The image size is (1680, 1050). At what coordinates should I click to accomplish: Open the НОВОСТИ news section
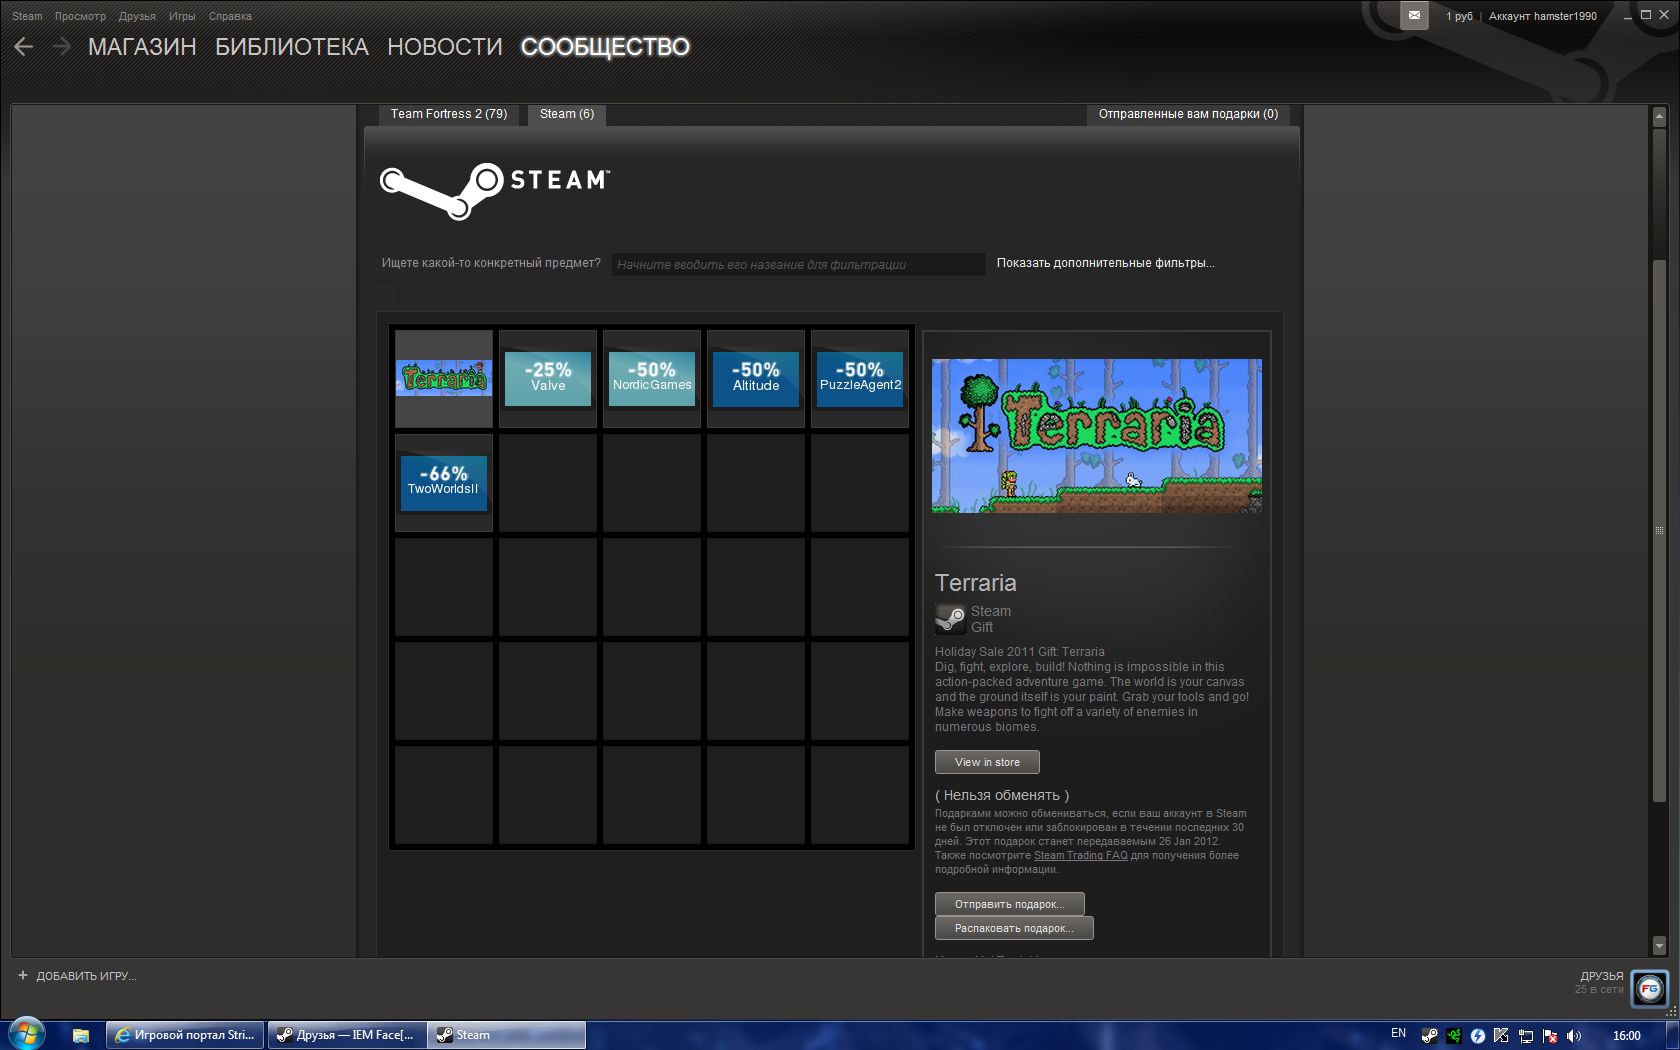coord(445,47)
